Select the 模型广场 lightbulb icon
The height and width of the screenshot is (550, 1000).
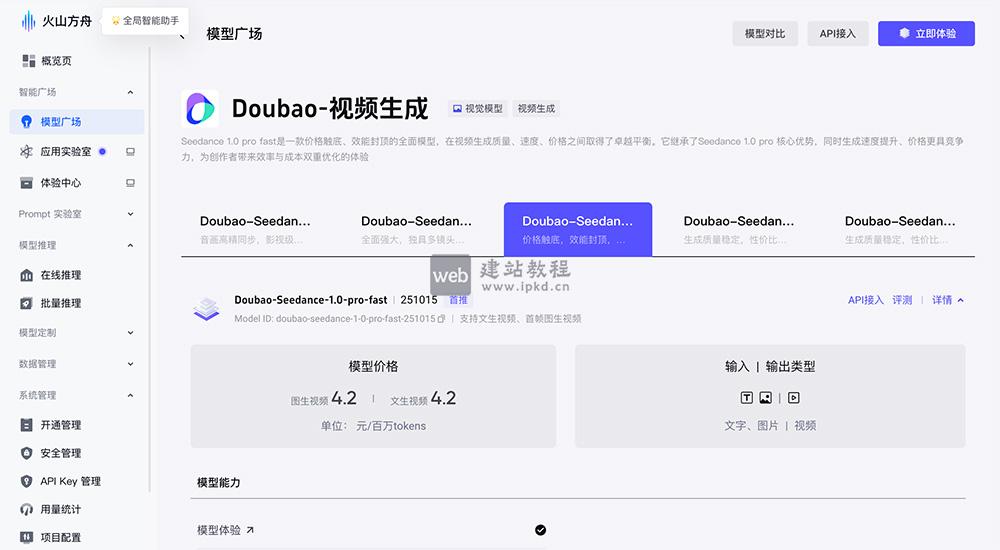pos(26,121)
